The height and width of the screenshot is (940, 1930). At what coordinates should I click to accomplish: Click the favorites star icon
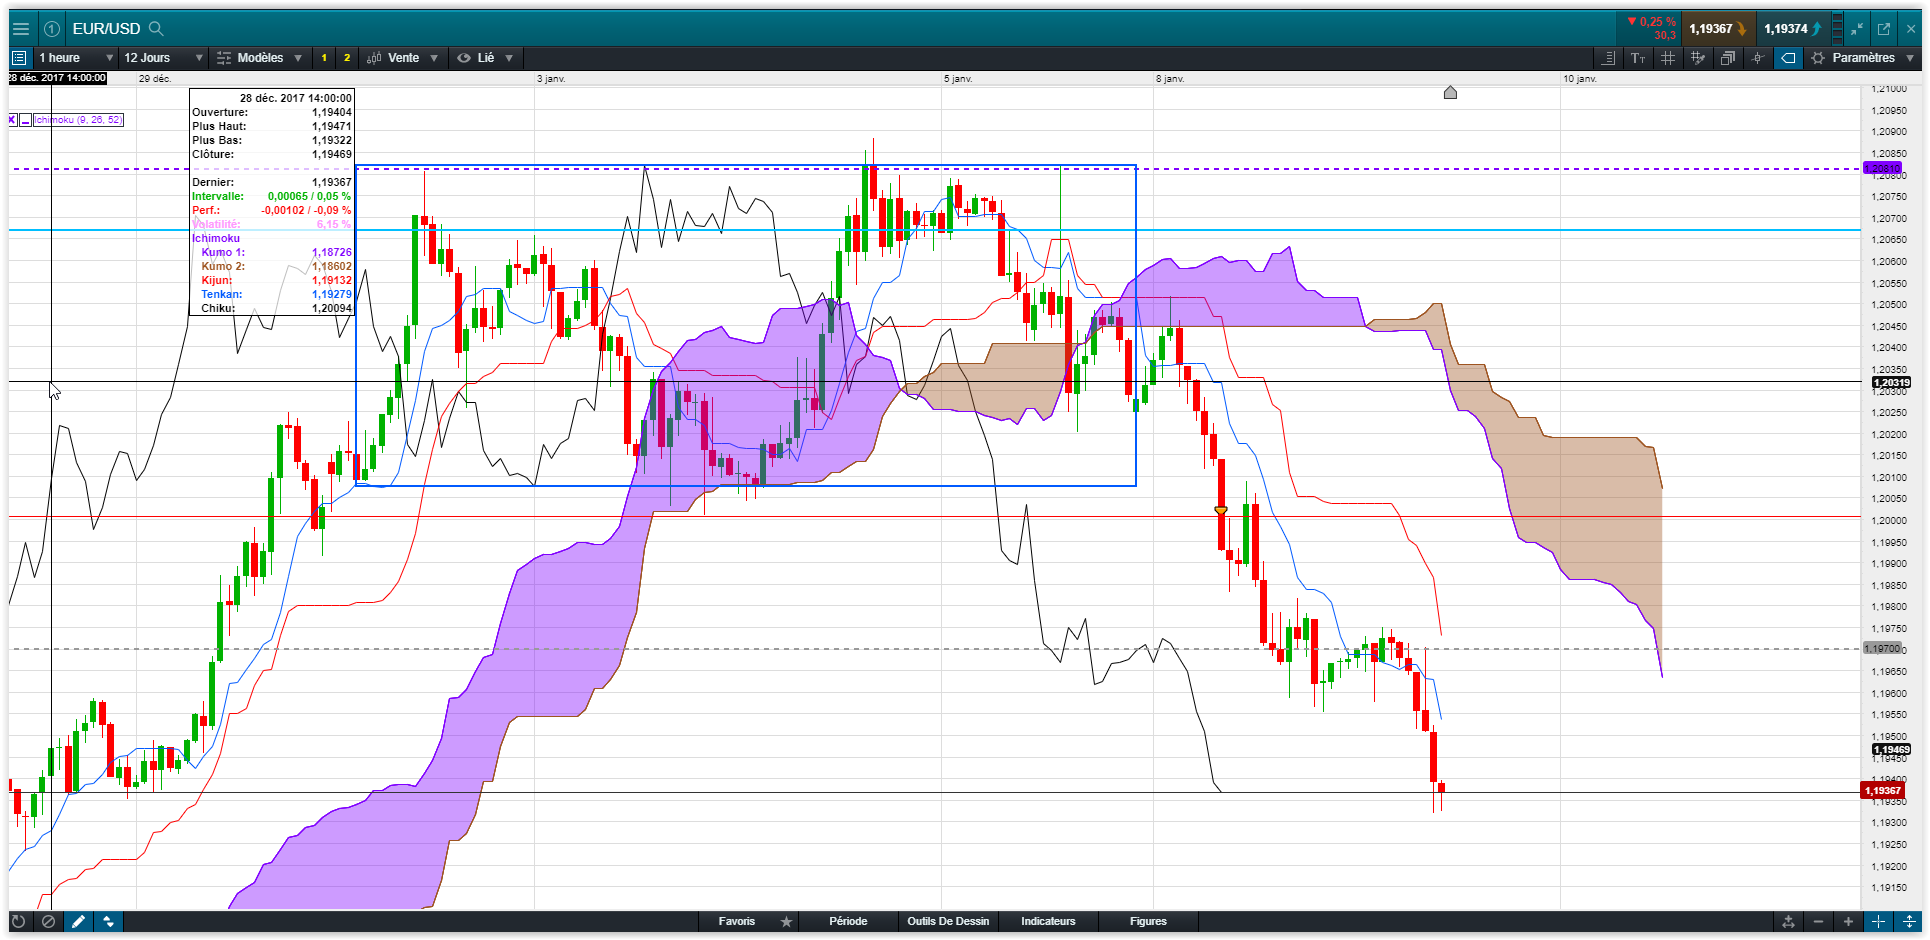point(787,922)
